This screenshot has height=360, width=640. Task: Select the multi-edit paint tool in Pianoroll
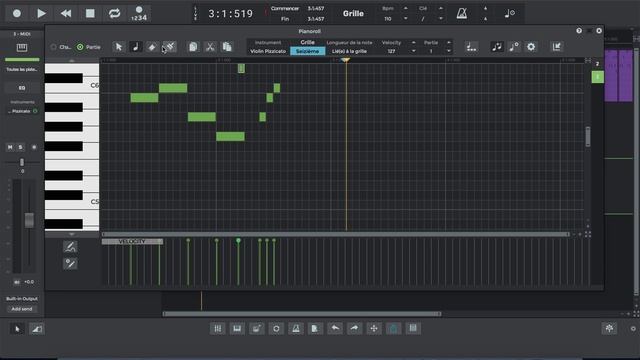[x=170, y=47]
